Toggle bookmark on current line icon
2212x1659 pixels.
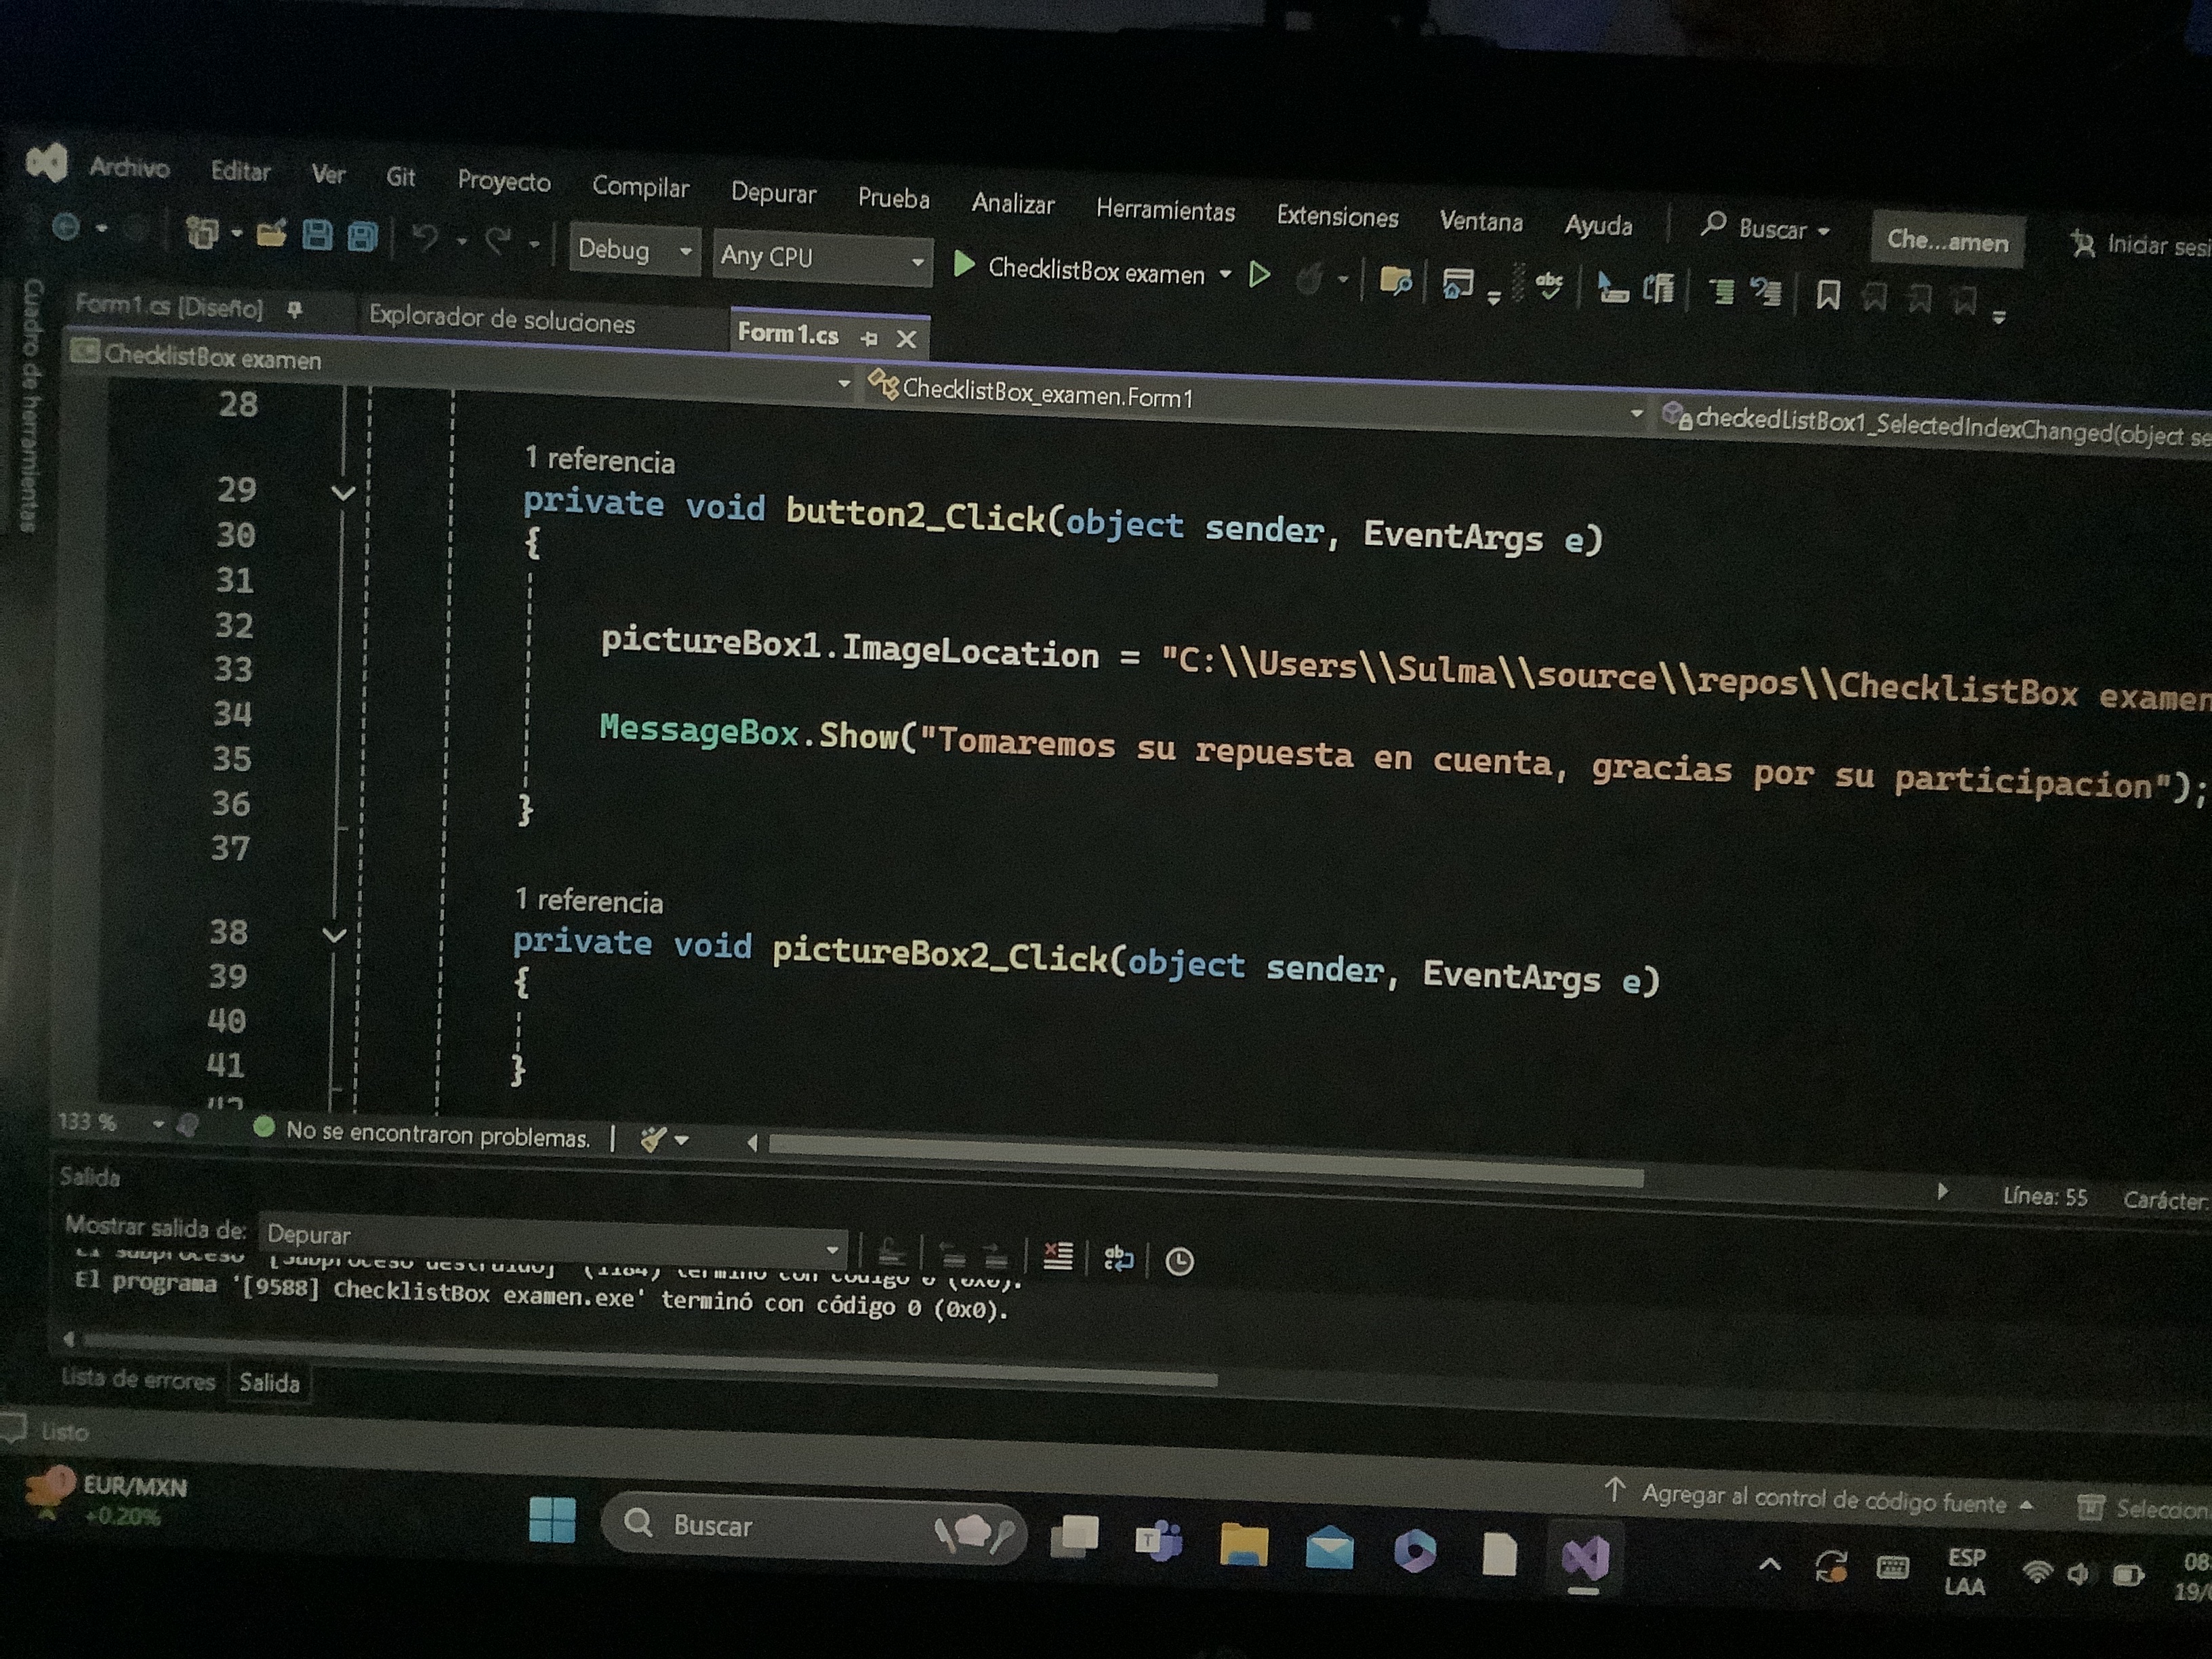pos(1828,295)
